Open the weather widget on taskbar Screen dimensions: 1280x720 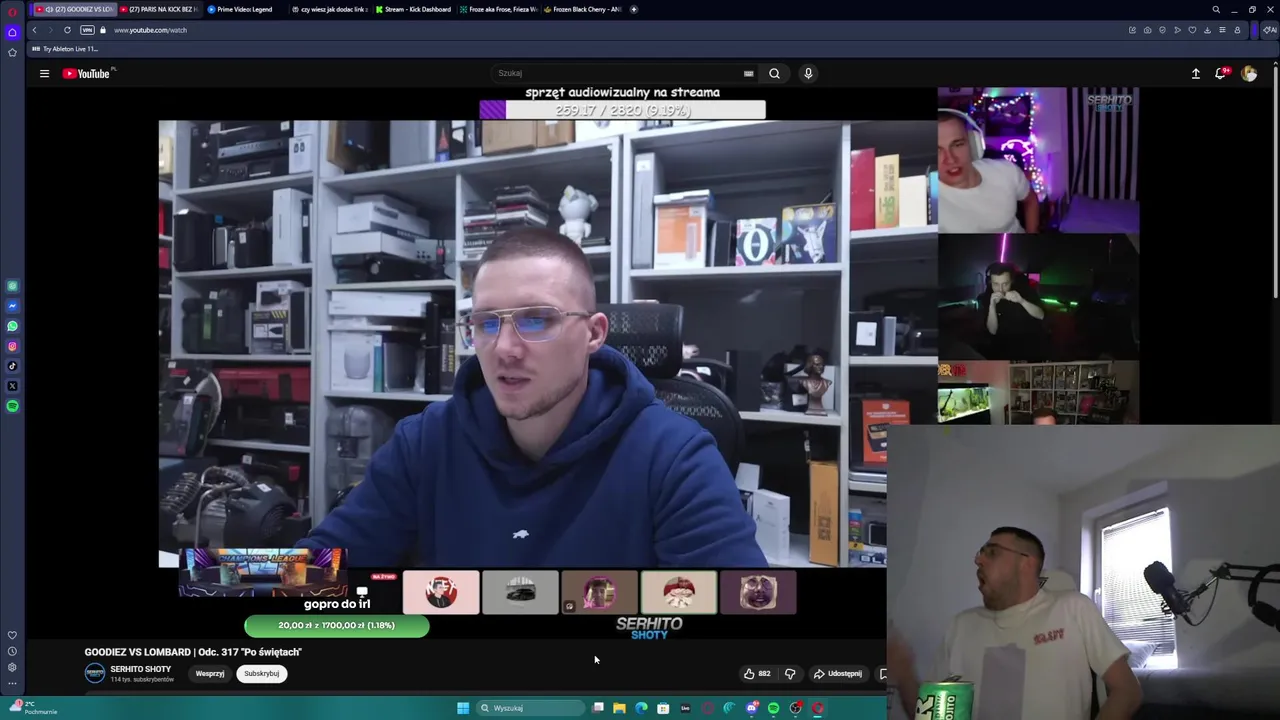[x=32, y=708]
